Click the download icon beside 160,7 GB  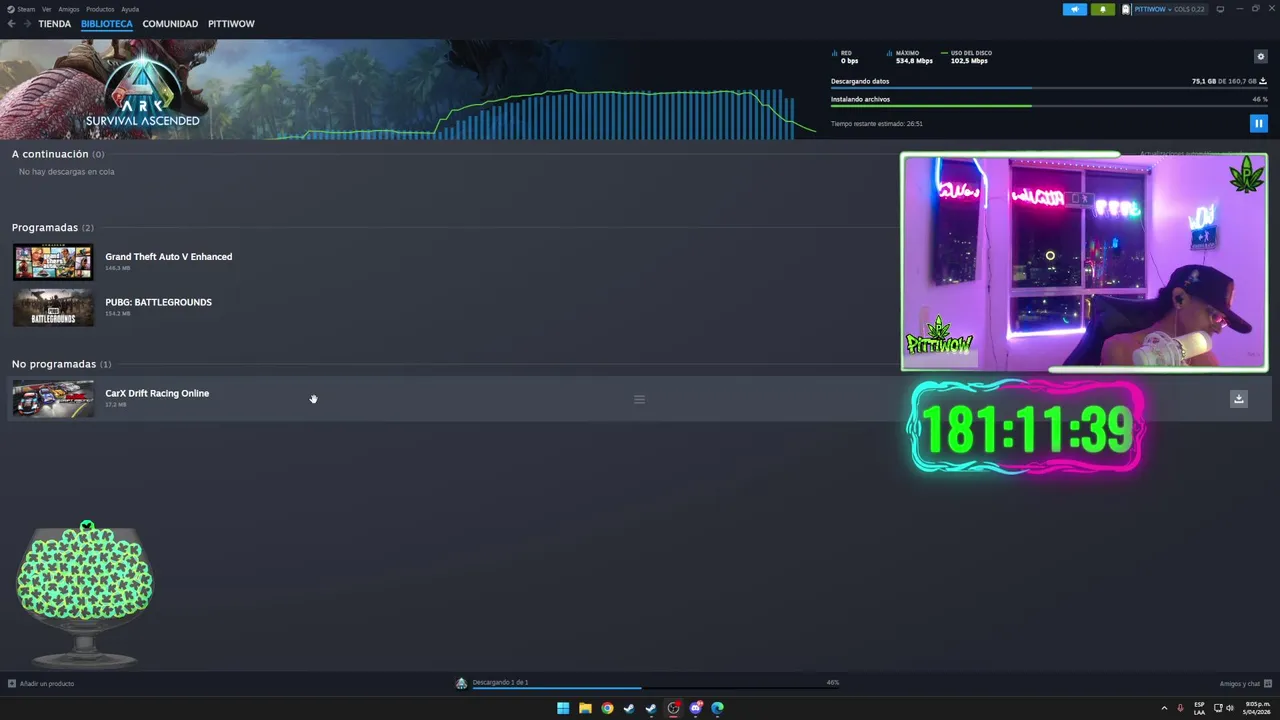click(1263, 81)
